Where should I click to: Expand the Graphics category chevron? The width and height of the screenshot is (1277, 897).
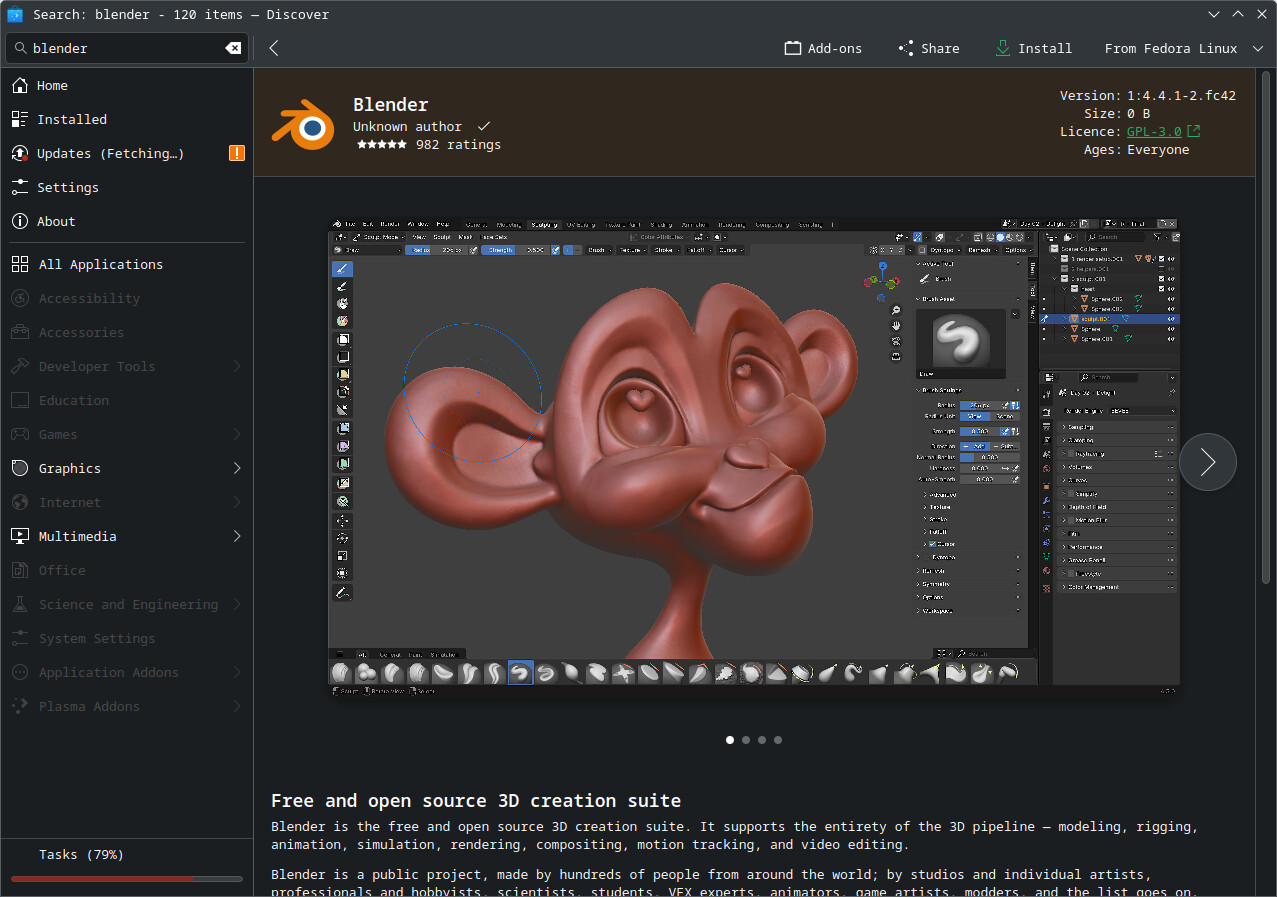237,468
